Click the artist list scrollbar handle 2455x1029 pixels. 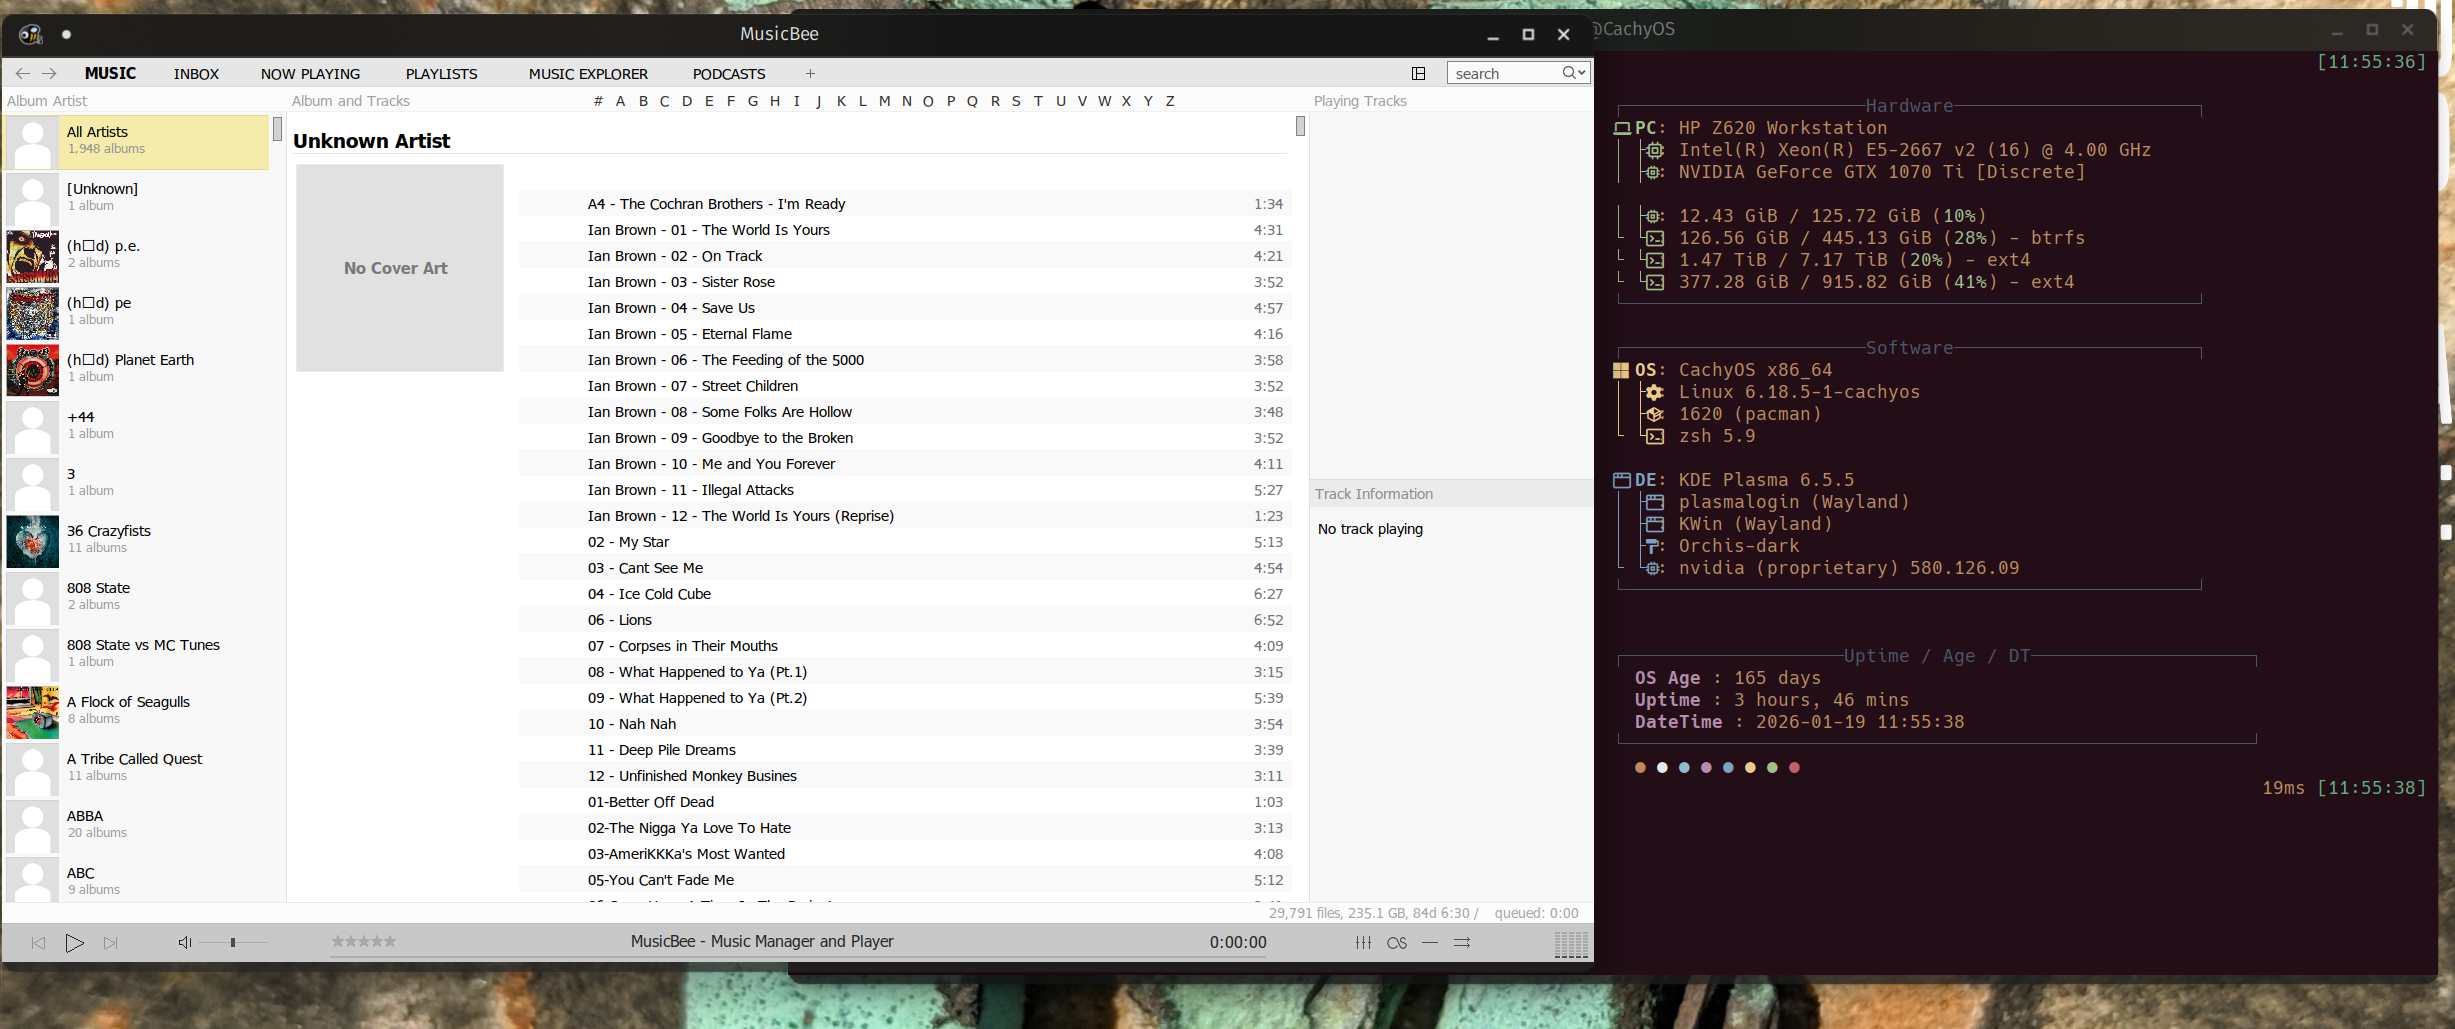(x=277, y=128)
